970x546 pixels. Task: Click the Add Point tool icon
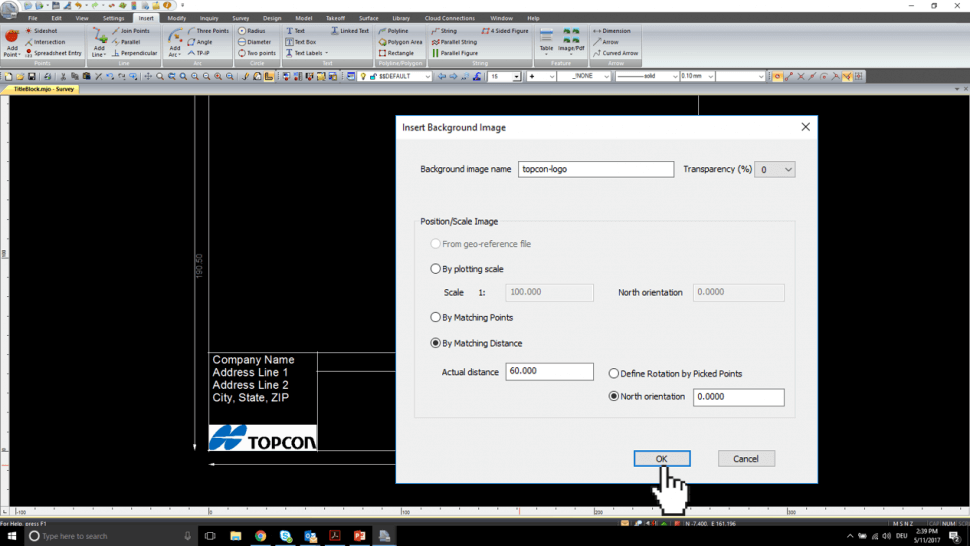pos(12,37)
